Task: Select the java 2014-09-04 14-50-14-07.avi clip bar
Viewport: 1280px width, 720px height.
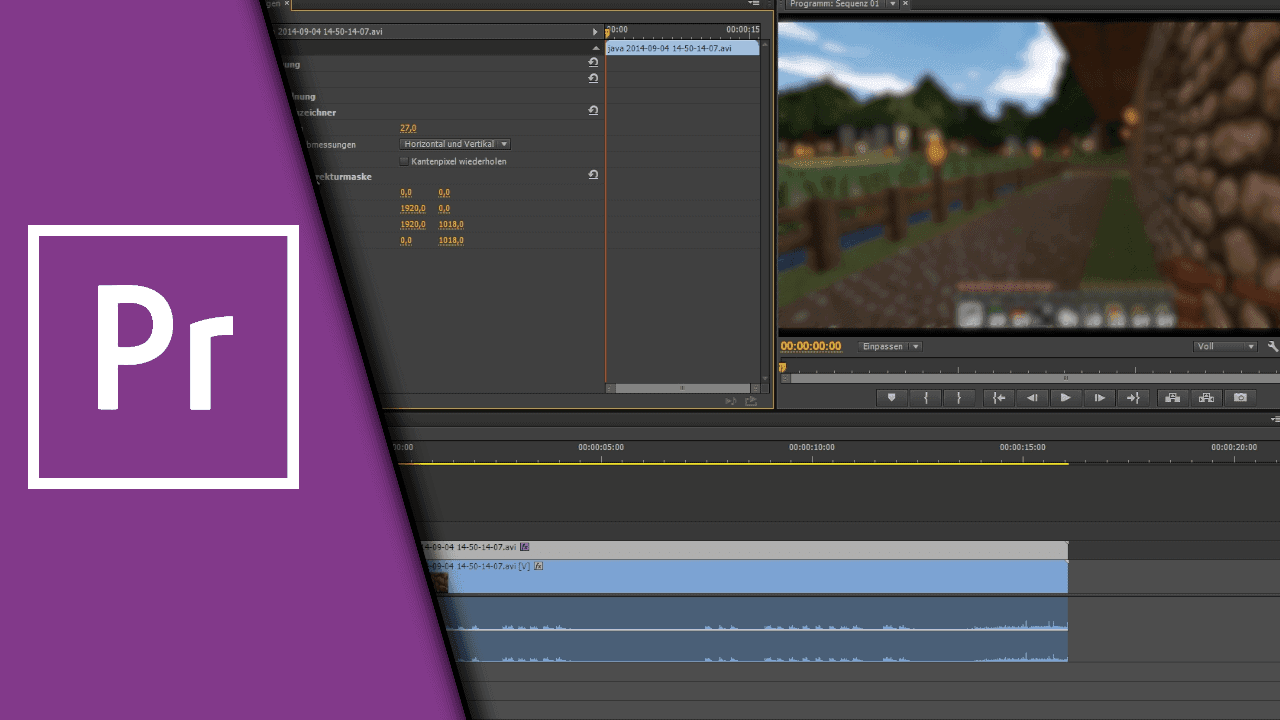Action: coord(682,48)
